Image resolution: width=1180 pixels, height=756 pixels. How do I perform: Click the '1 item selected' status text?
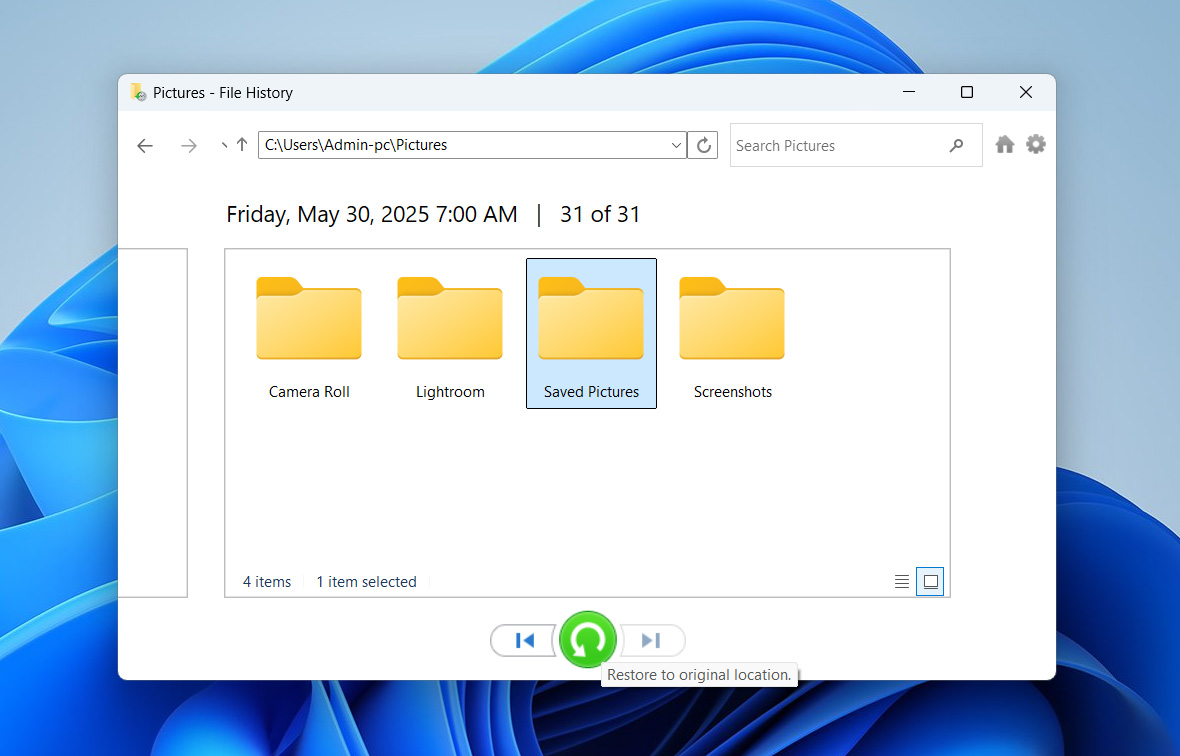pos(366,581)
